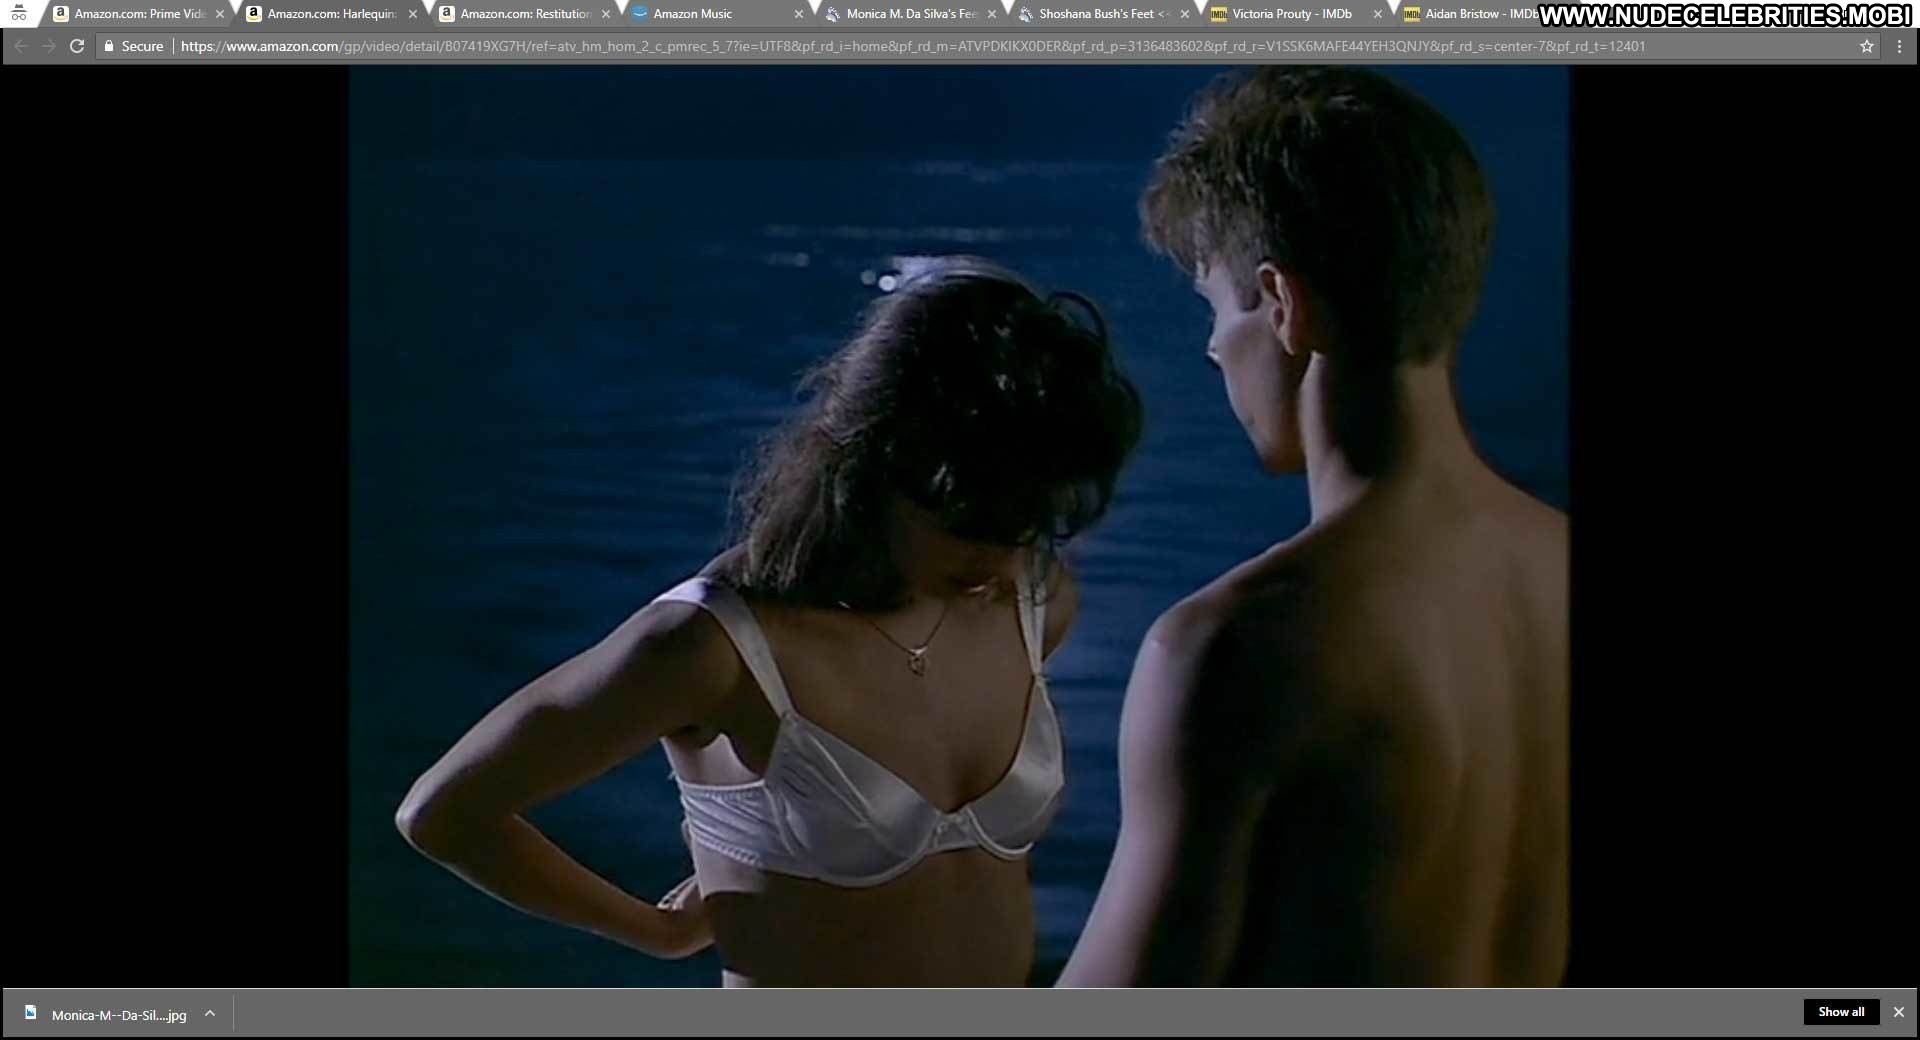Screen dimensions: 1920x1040
Task: Click the incognito icon in top-left corner
Action: pos(18,13)
